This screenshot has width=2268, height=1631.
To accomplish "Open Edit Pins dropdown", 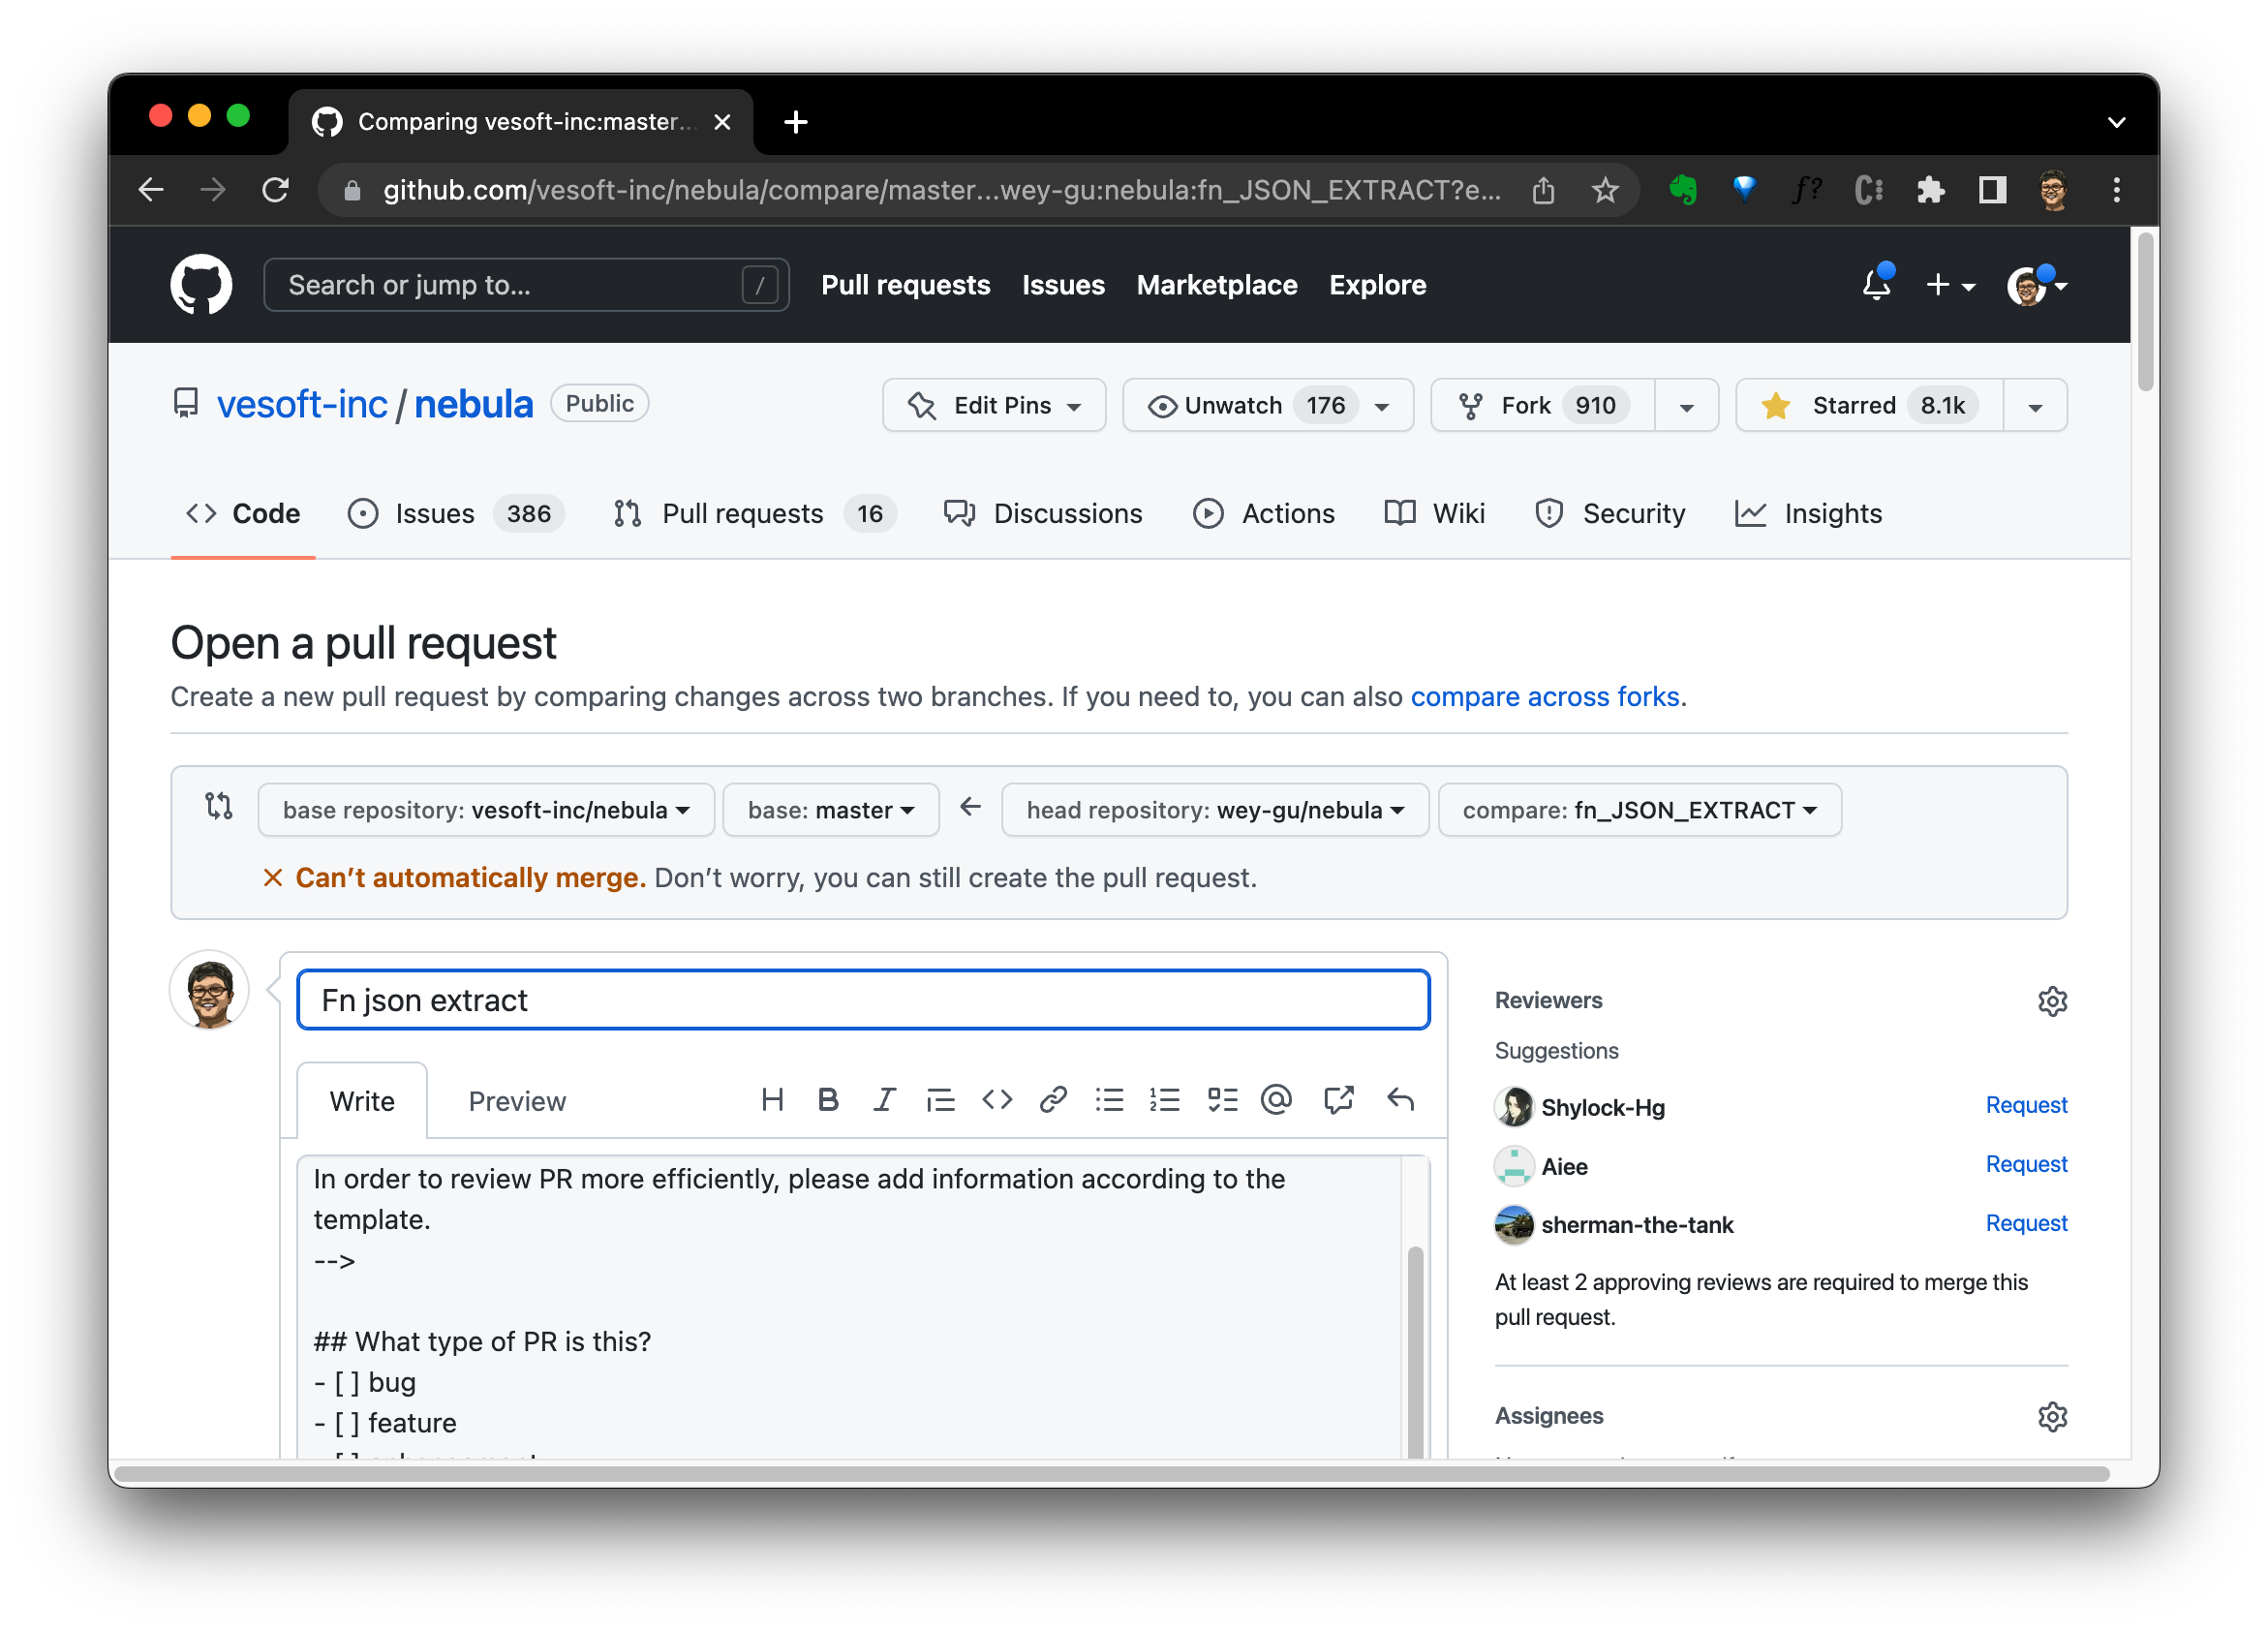I will [994, 405].
